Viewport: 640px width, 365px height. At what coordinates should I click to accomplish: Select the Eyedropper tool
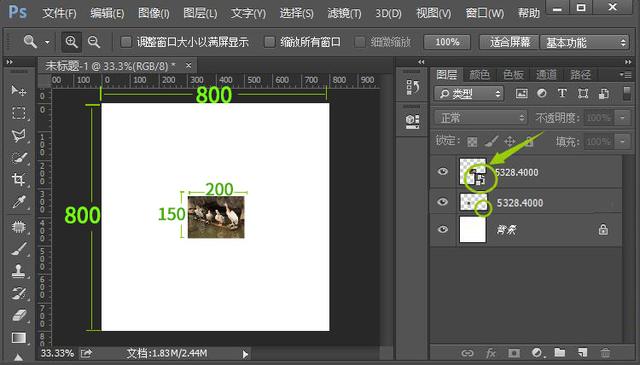[x=19, y=202]
